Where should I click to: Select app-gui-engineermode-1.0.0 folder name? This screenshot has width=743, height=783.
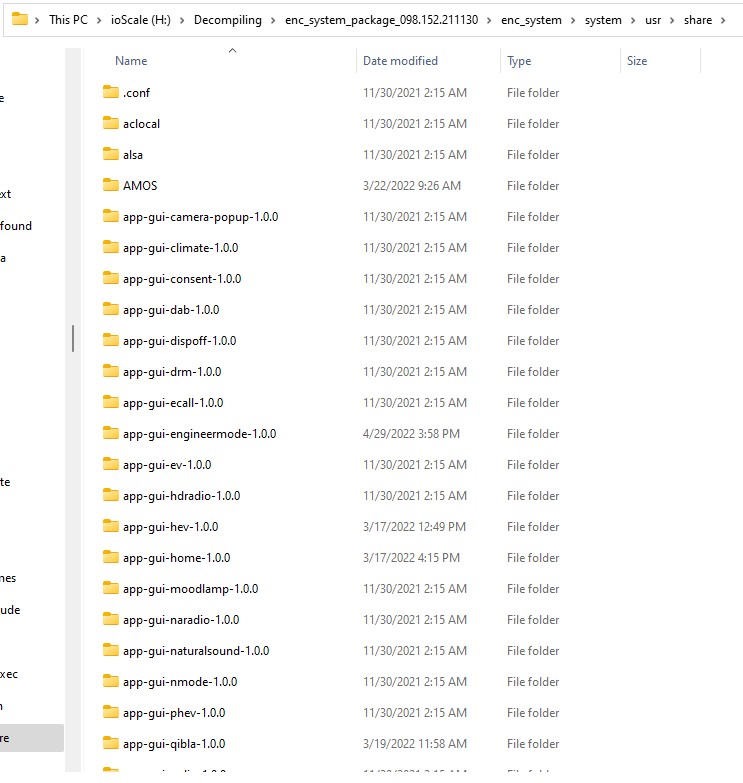pyautogui.click(x=199, y=434)
